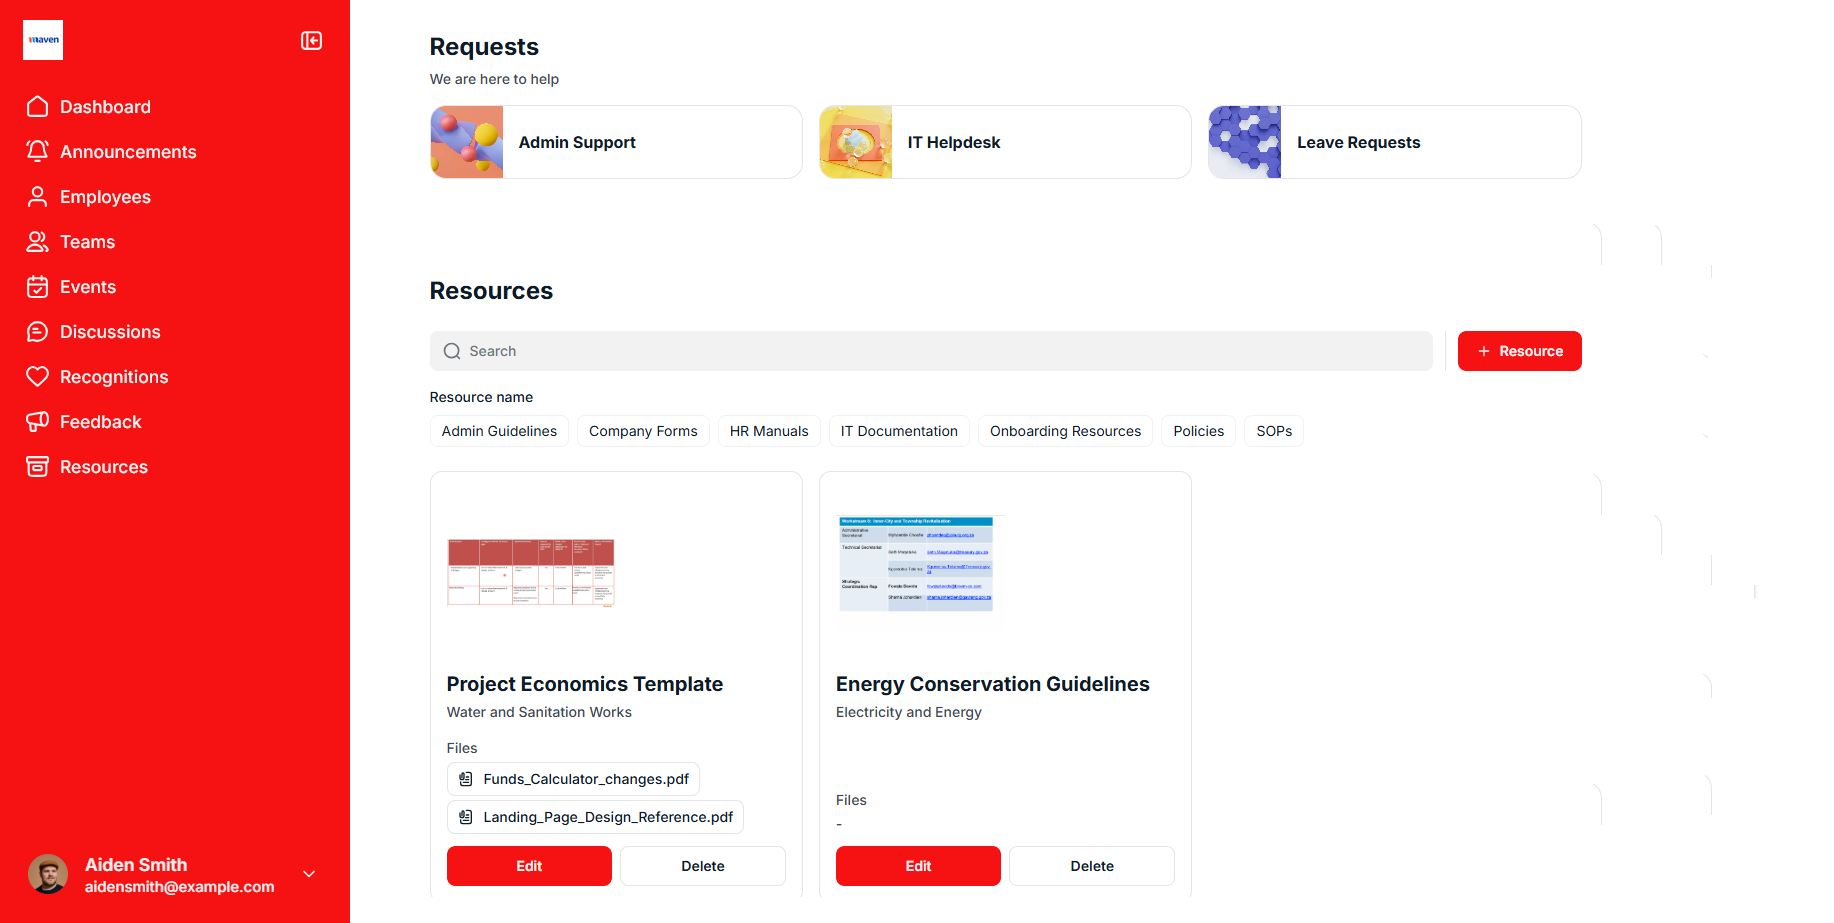
Task: Select the Policies filter chip
Action: pyautogui.click(x=1198, y=431)
